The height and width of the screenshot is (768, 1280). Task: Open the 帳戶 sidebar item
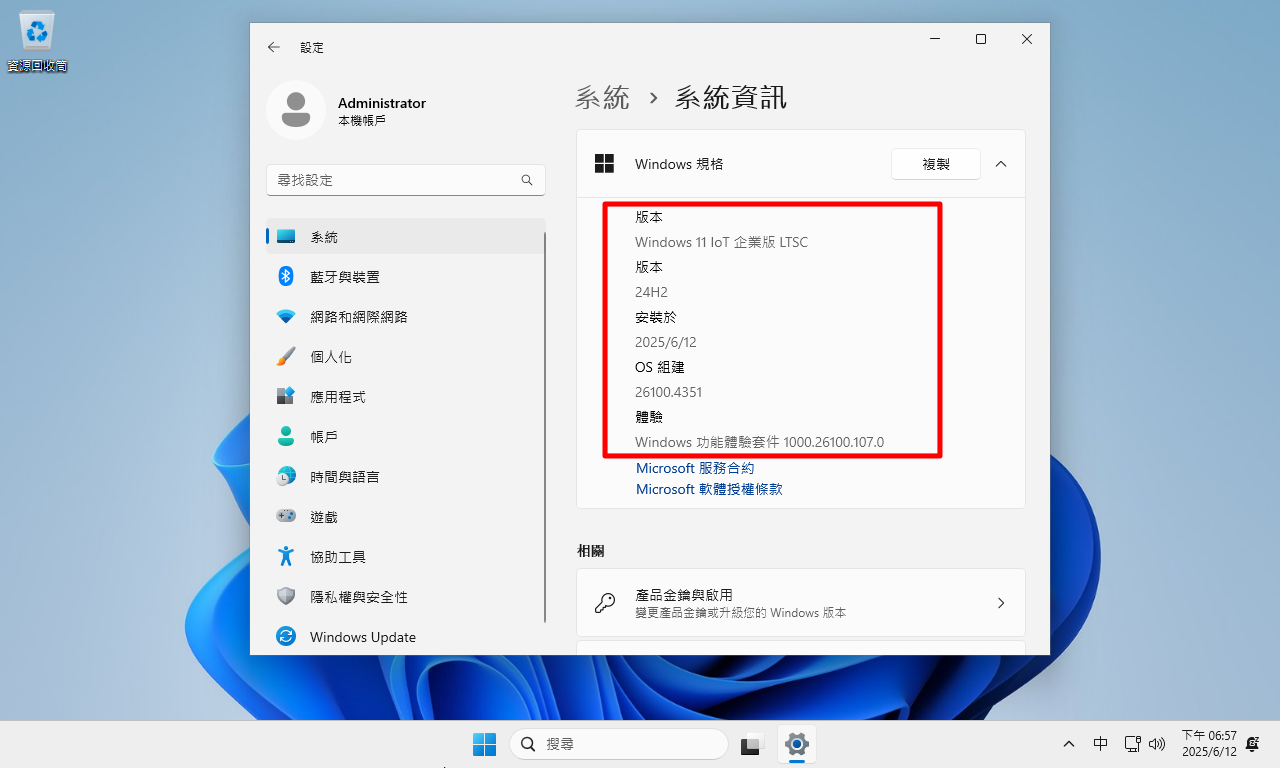(406, 437)
